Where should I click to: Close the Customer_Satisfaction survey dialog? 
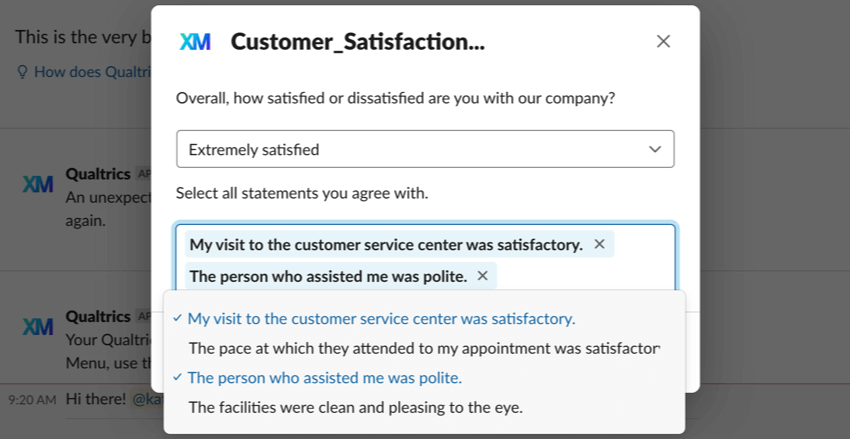(663, 41)
